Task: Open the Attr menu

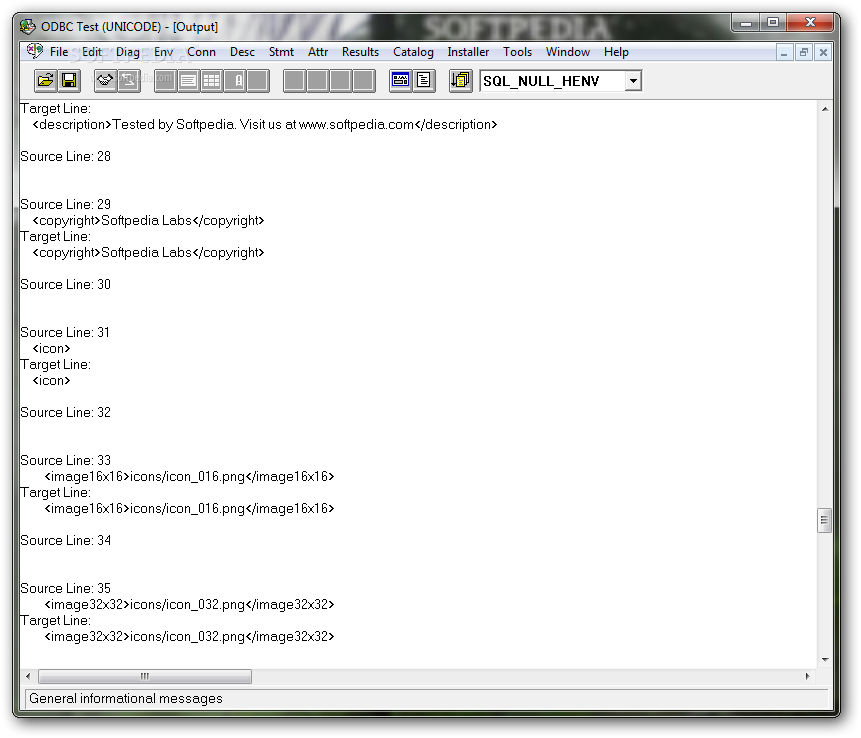Action: tap(318, 52)
